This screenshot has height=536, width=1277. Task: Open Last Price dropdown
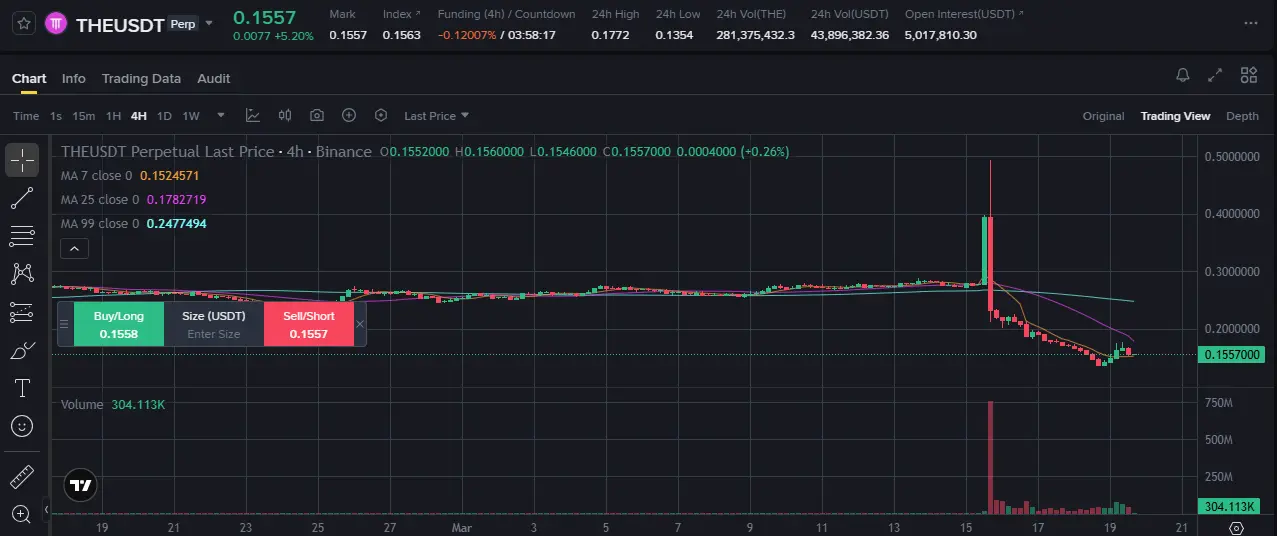436,116
